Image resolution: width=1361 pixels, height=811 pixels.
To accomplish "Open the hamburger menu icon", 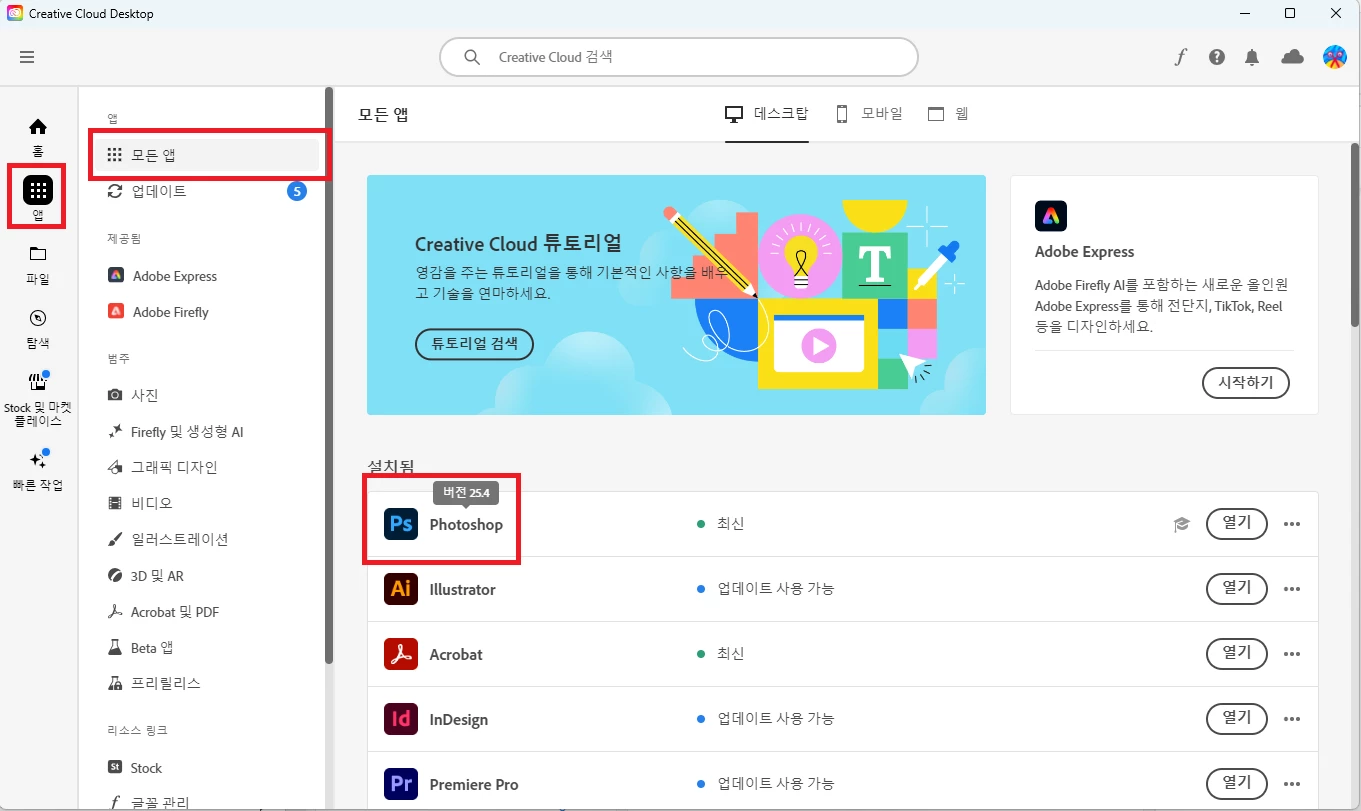I will pyautogui.click(x=27, y=57).
